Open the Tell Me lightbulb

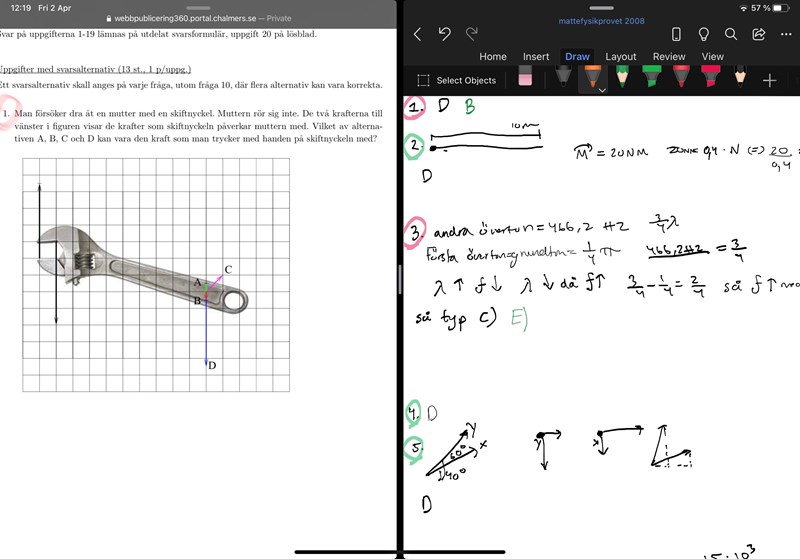(704, 34)
